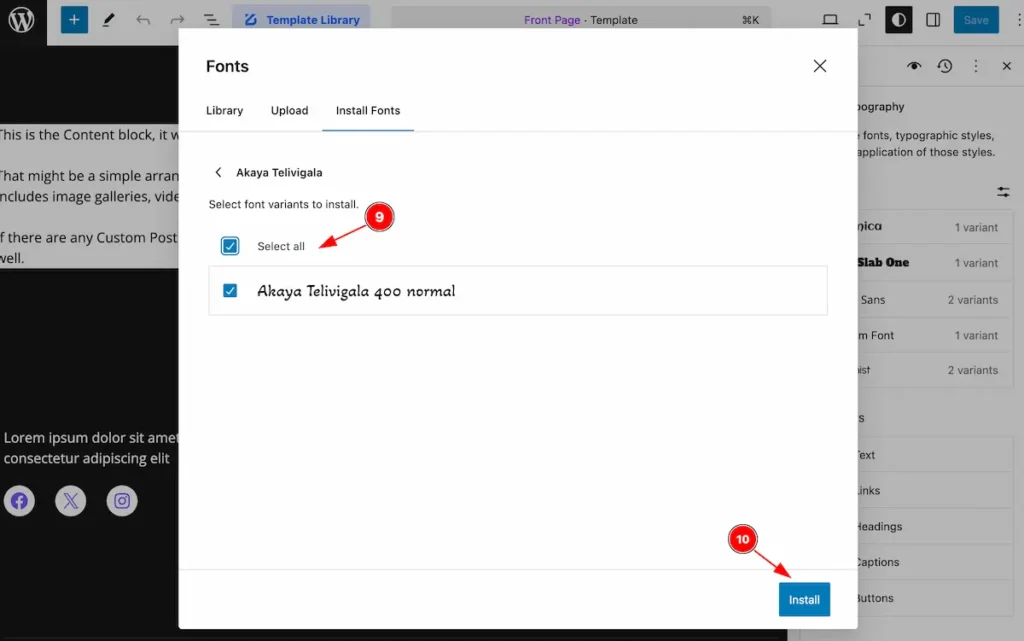
Task: Save the template changes
Action: pos(976,20)
